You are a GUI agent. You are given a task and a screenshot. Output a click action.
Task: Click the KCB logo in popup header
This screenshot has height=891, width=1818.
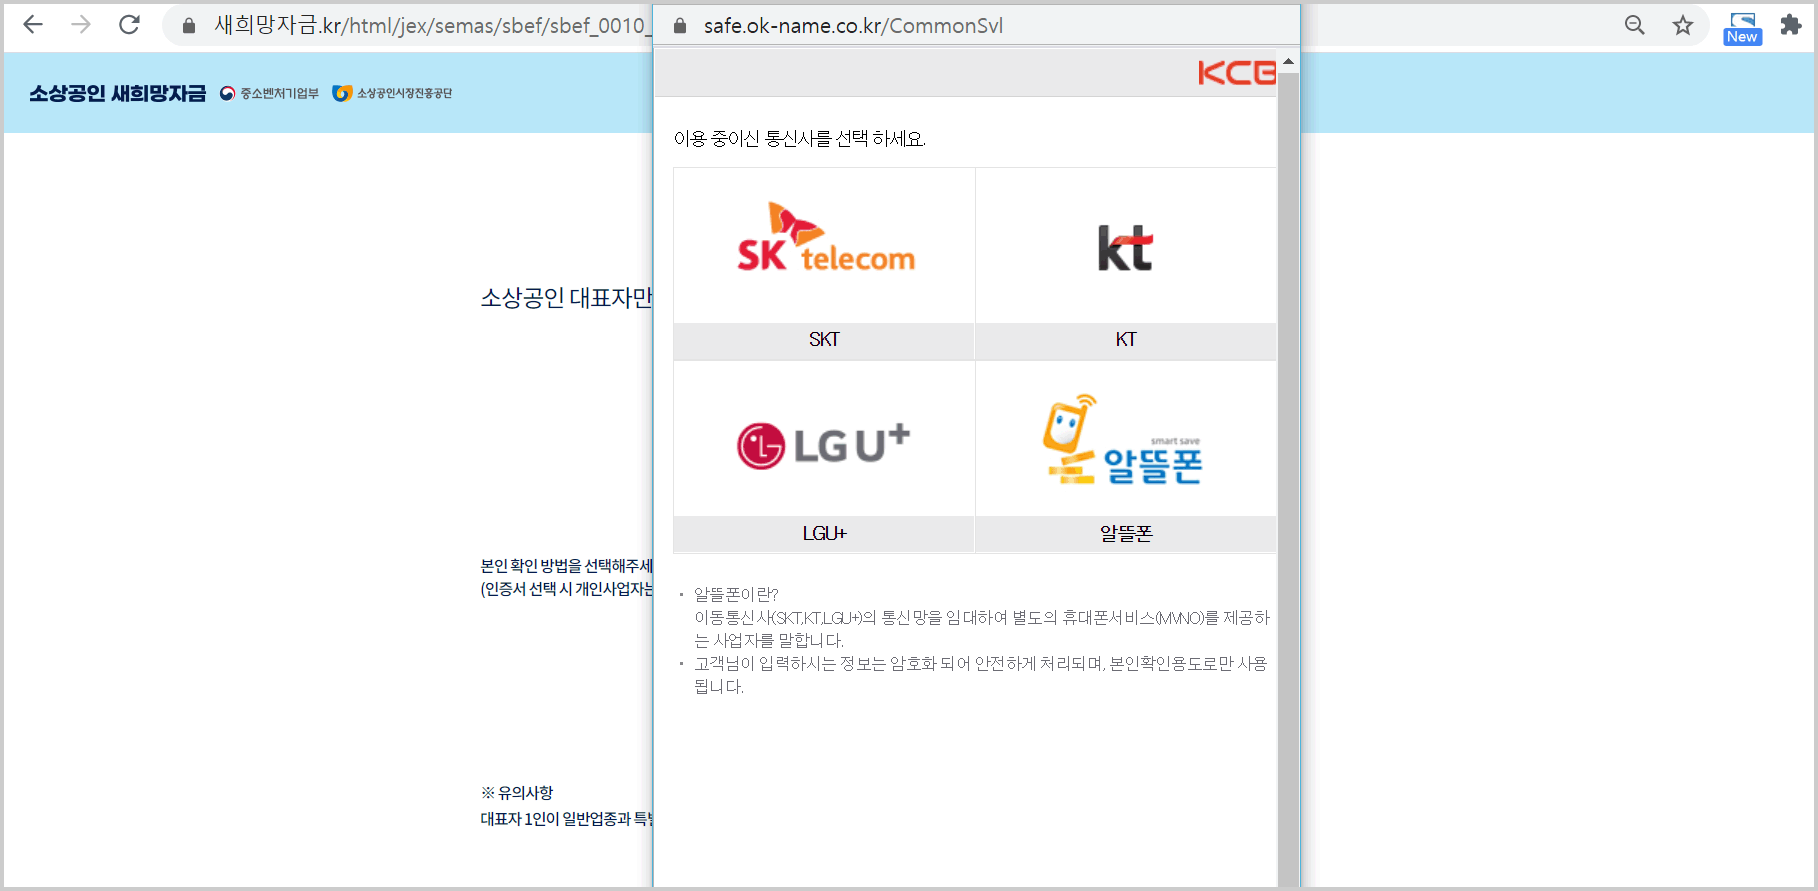pyautogui.click(x=1237, y=72)
